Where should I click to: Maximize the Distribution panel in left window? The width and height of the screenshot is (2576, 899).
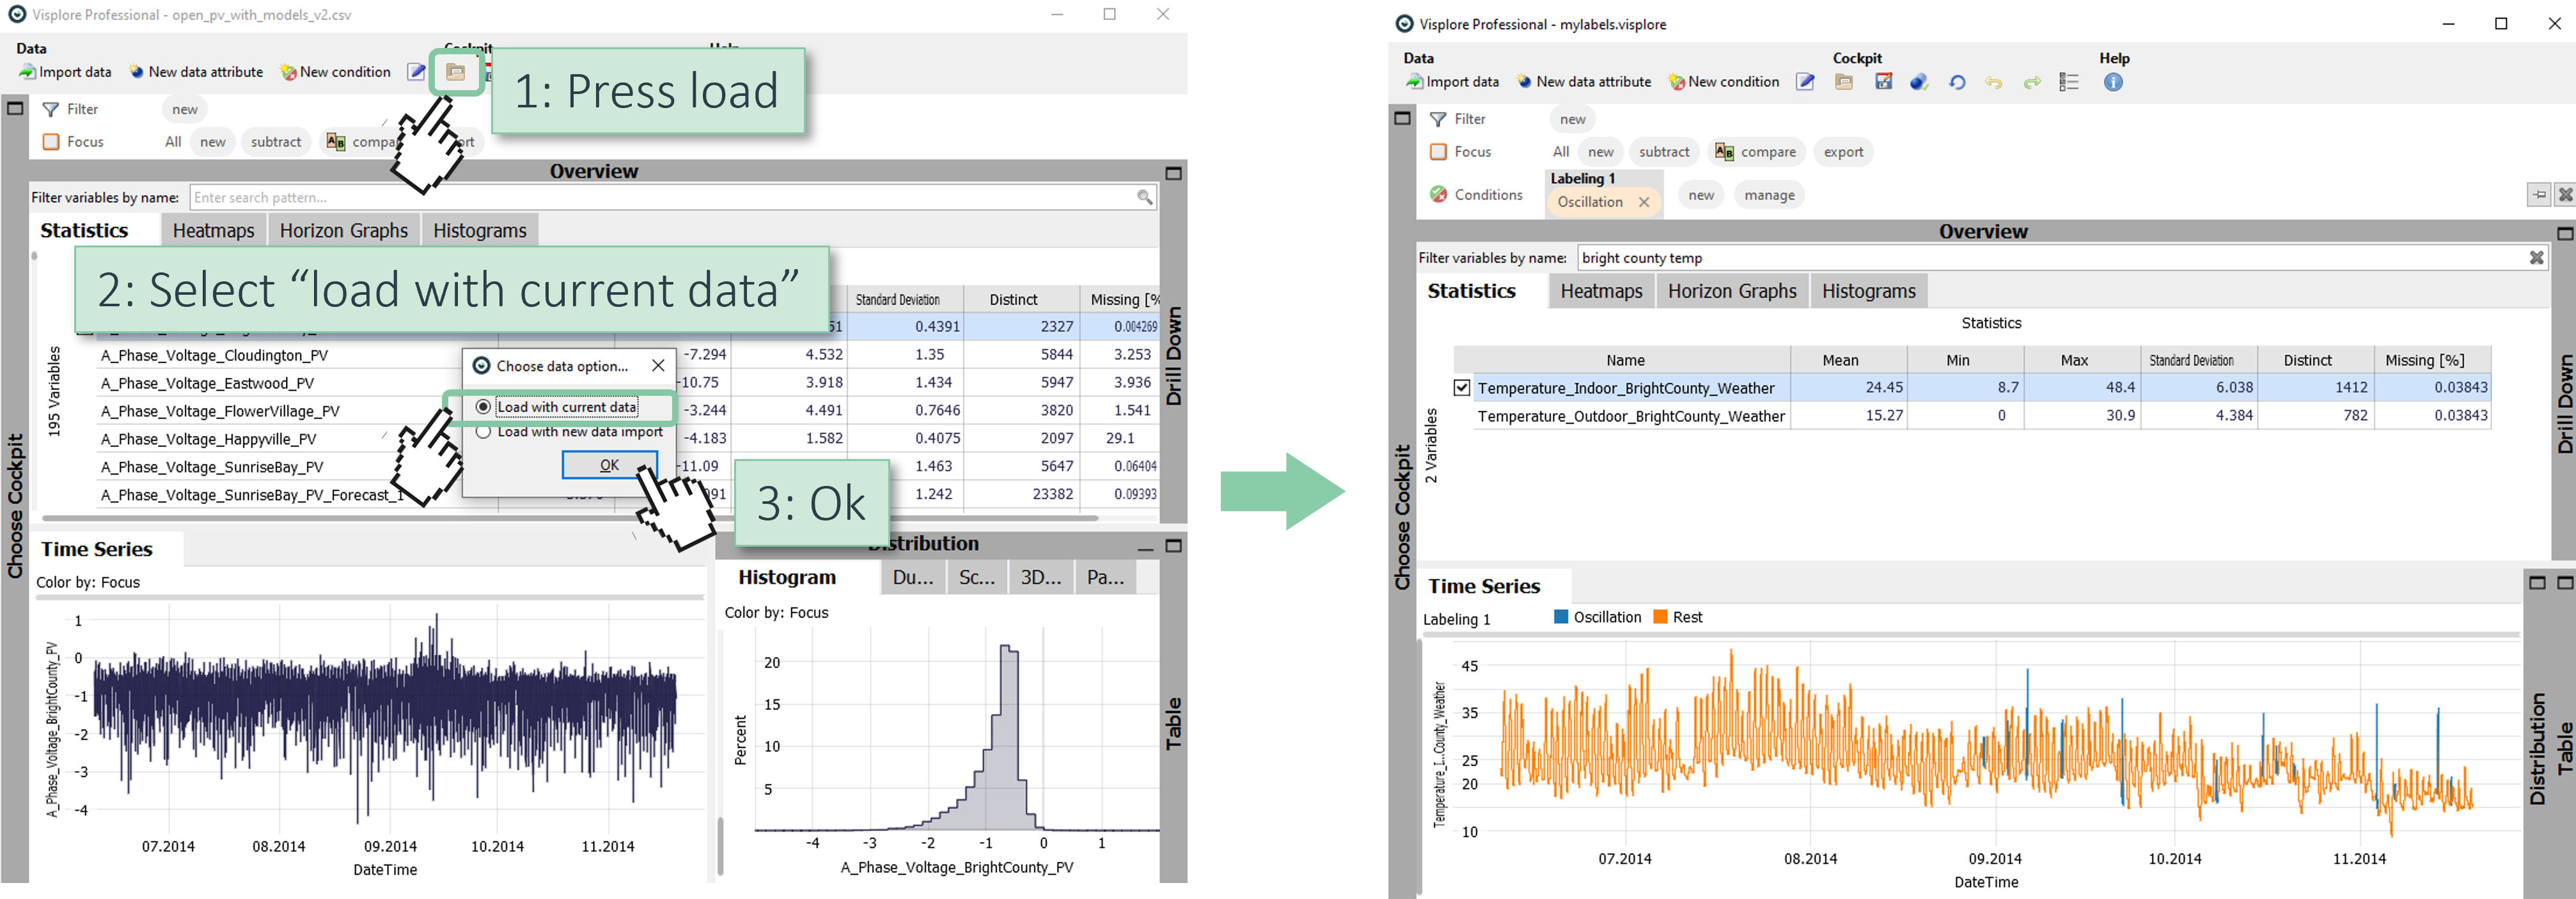click(1174, 546)
